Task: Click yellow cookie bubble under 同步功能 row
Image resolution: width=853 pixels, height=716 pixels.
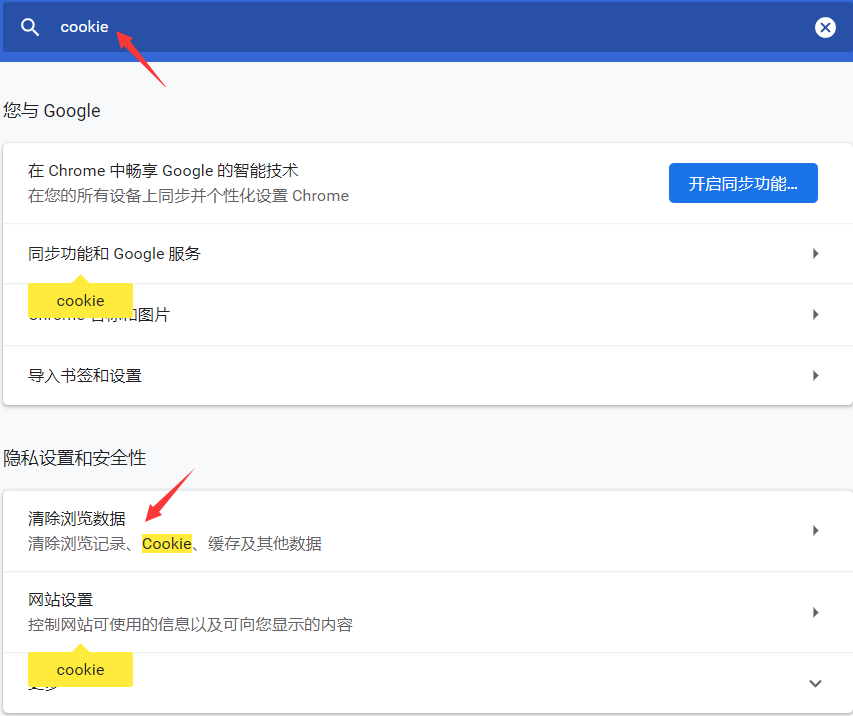Action: point(80,300)
